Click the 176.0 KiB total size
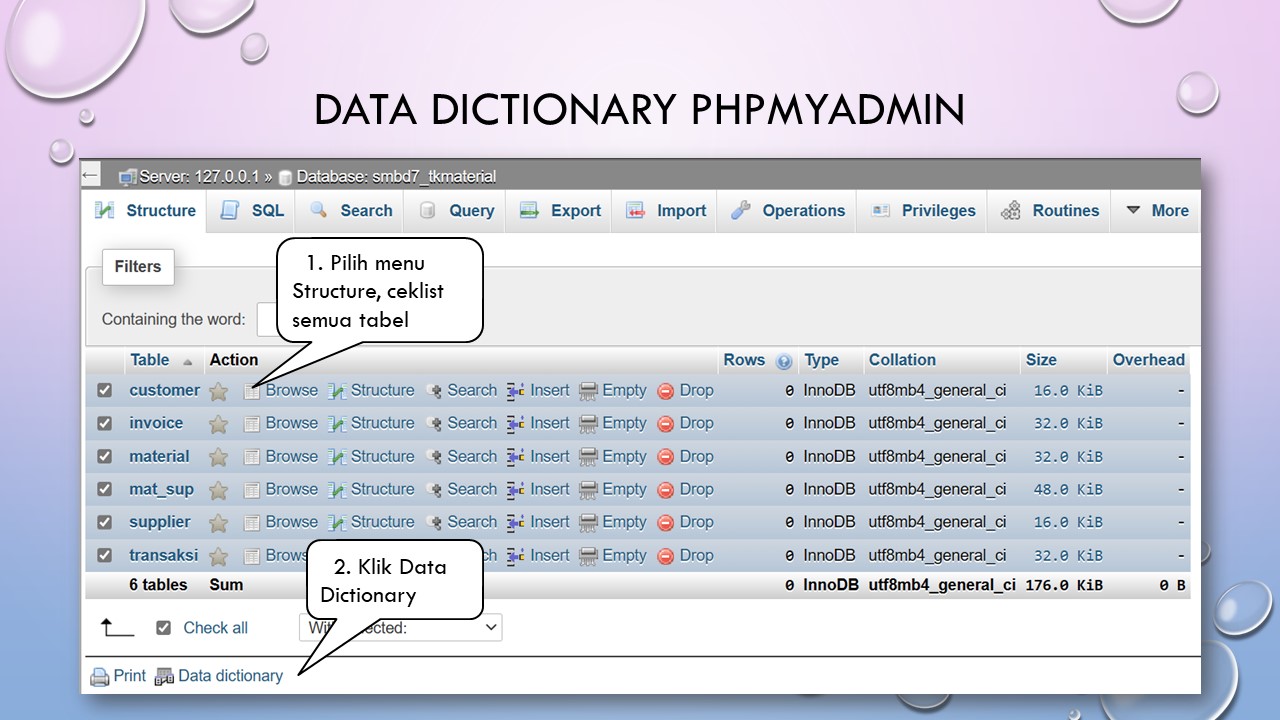The height and width of the screenshot is (720, 1280). pos(1064,585)
